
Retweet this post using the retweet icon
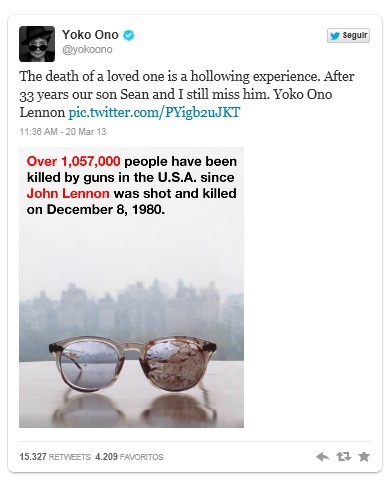[343, 456]
